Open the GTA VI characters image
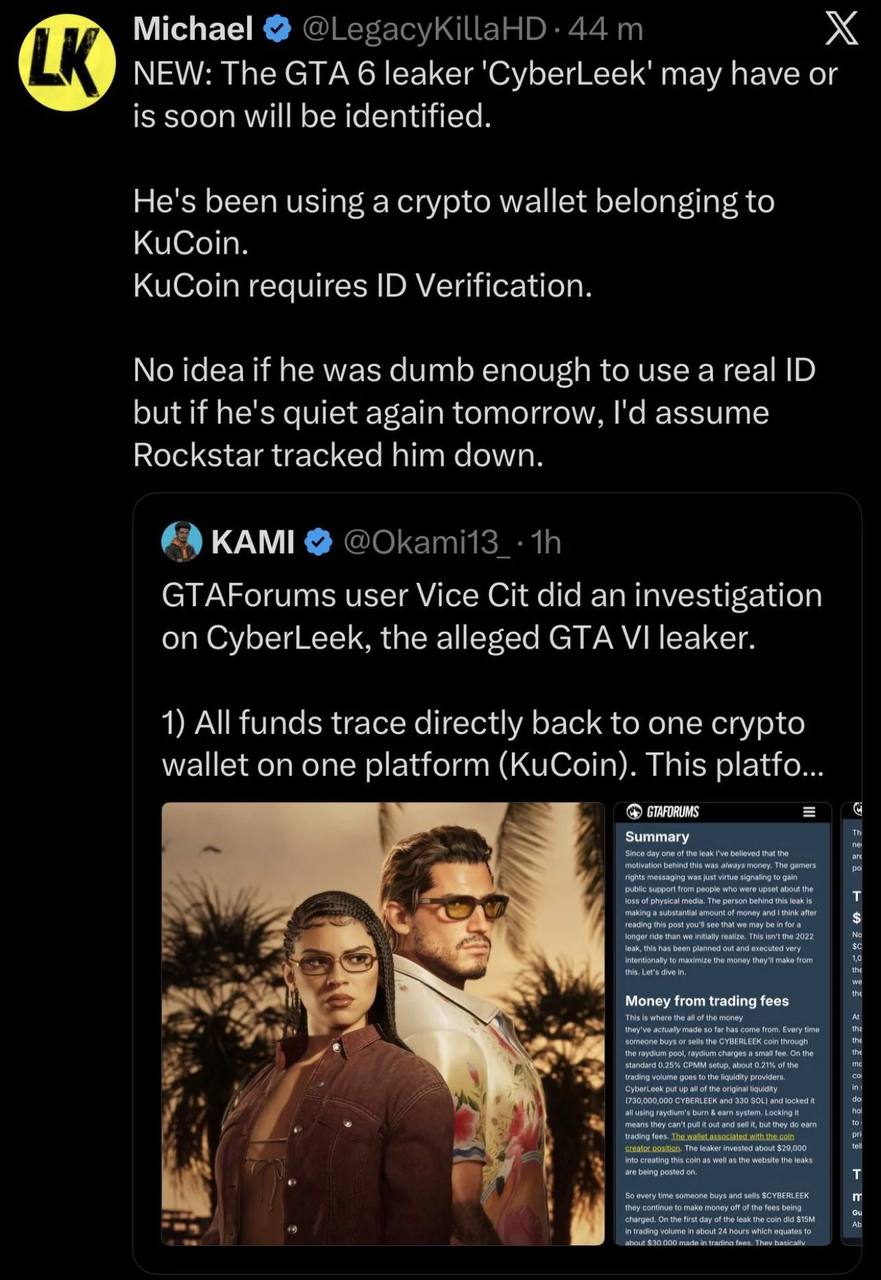 click(383, 1023)
